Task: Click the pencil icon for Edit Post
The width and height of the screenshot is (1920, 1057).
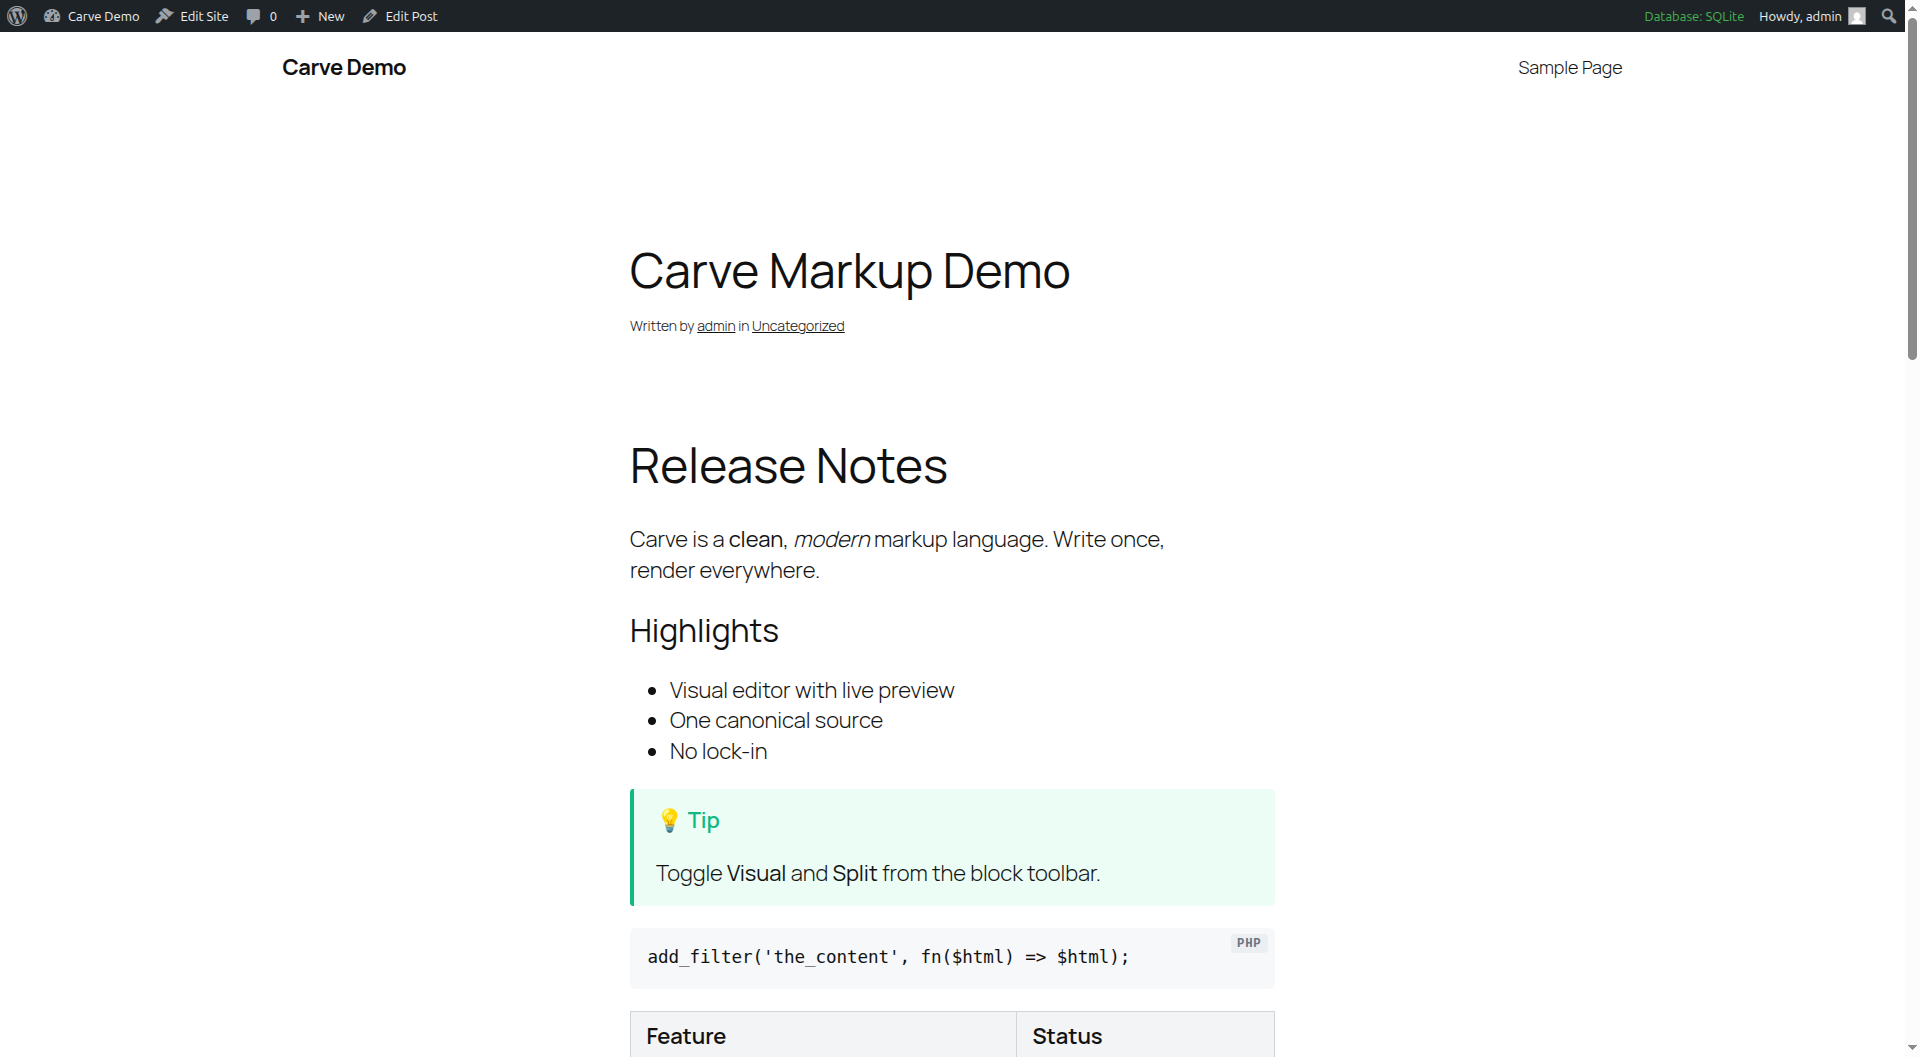Action: point(370,16)
